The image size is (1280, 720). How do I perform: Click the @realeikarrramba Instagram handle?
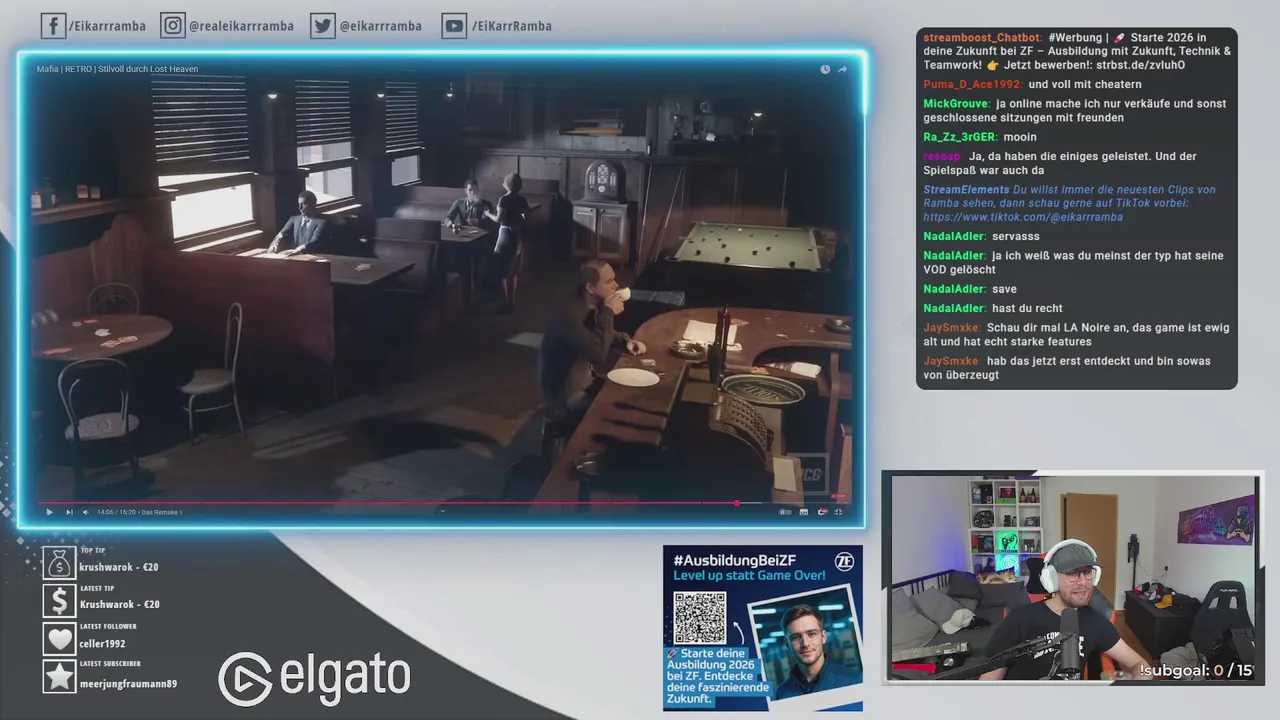point(242,26)
